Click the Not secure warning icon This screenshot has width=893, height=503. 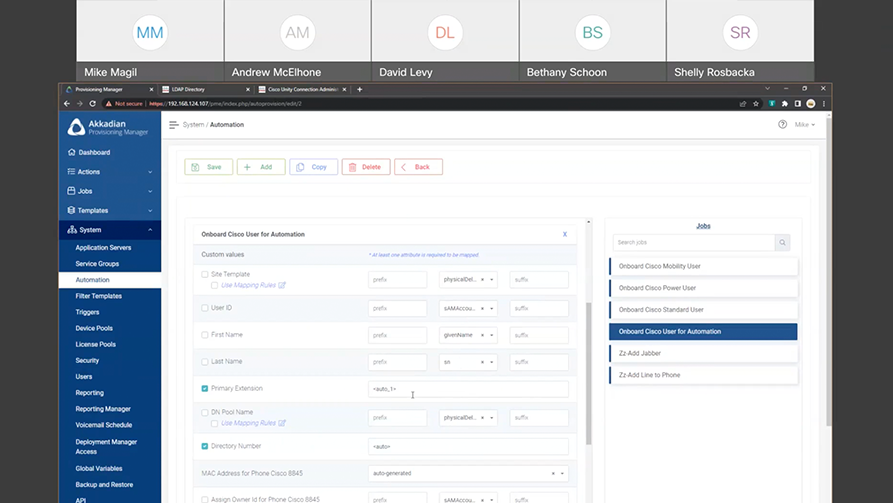pos(108,104)
